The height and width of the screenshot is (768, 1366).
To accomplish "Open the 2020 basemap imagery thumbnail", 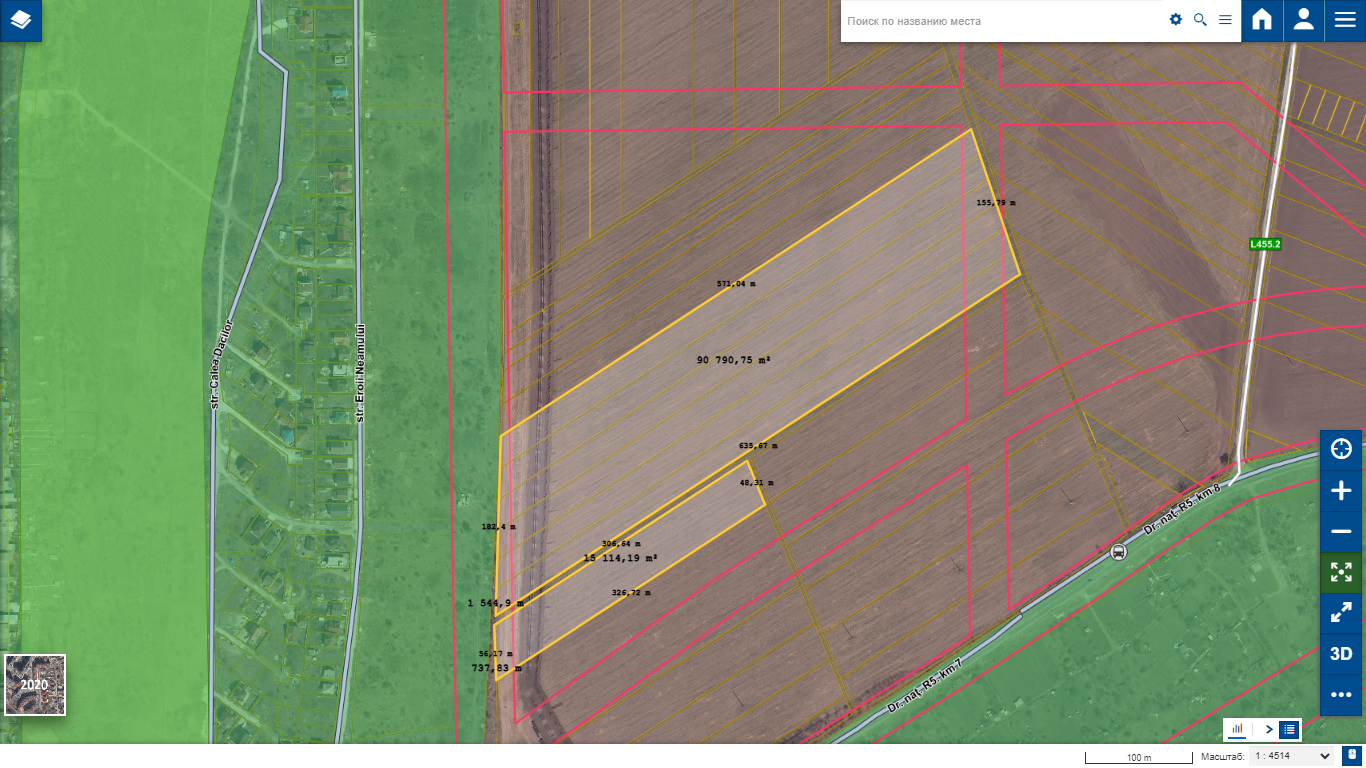I will (x=35, y=685).
